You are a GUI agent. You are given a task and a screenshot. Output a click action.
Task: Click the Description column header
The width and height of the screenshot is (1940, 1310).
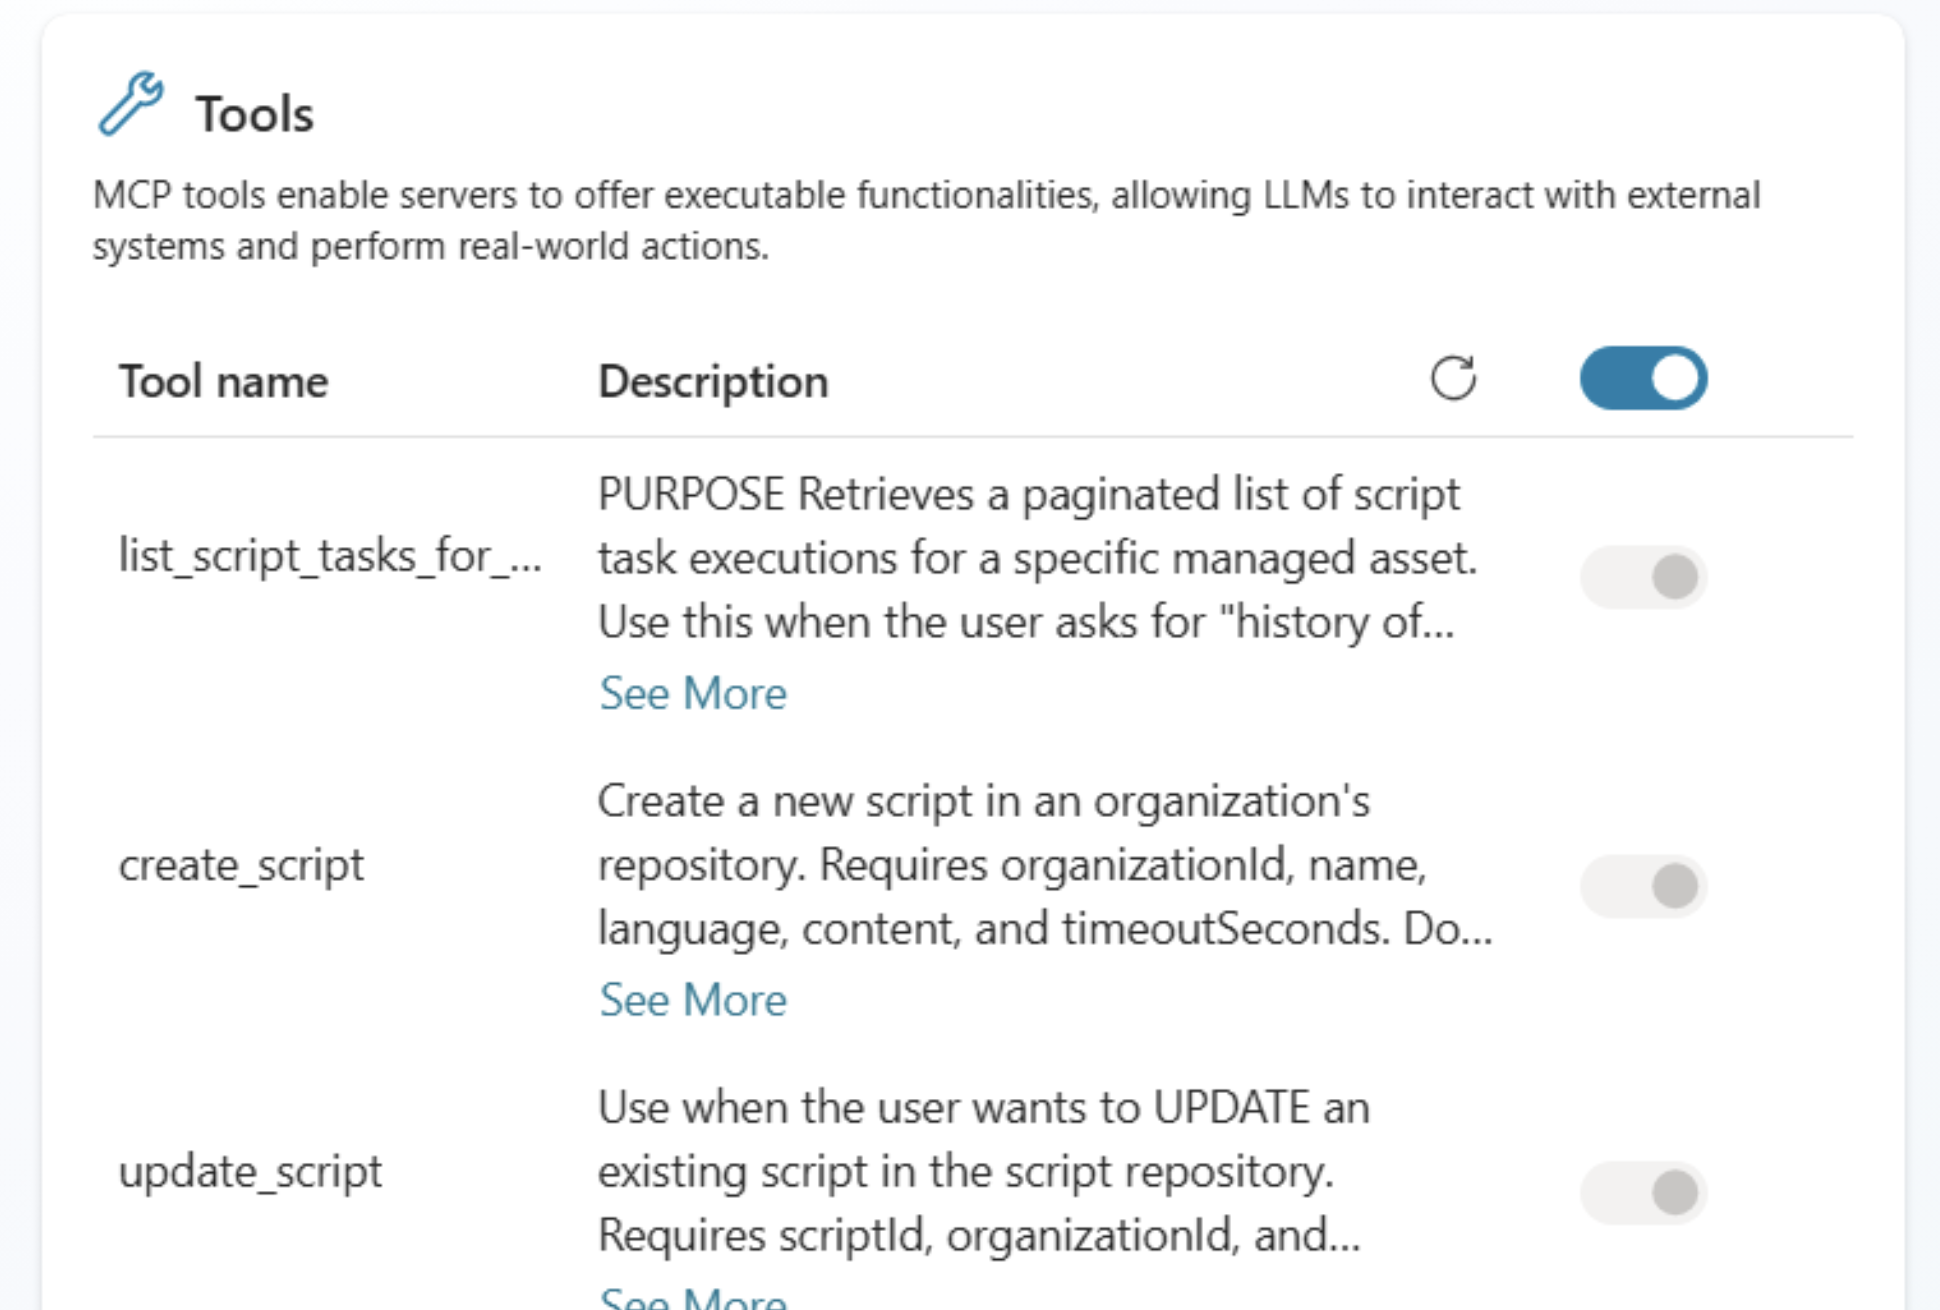pos(713,381)
